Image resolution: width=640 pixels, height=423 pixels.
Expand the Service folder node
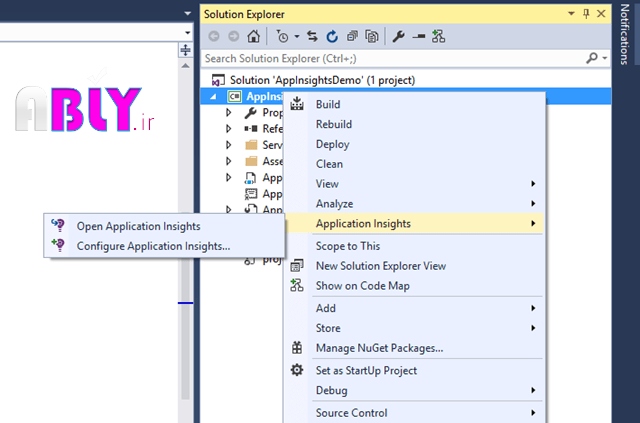[x=229, y=145]
